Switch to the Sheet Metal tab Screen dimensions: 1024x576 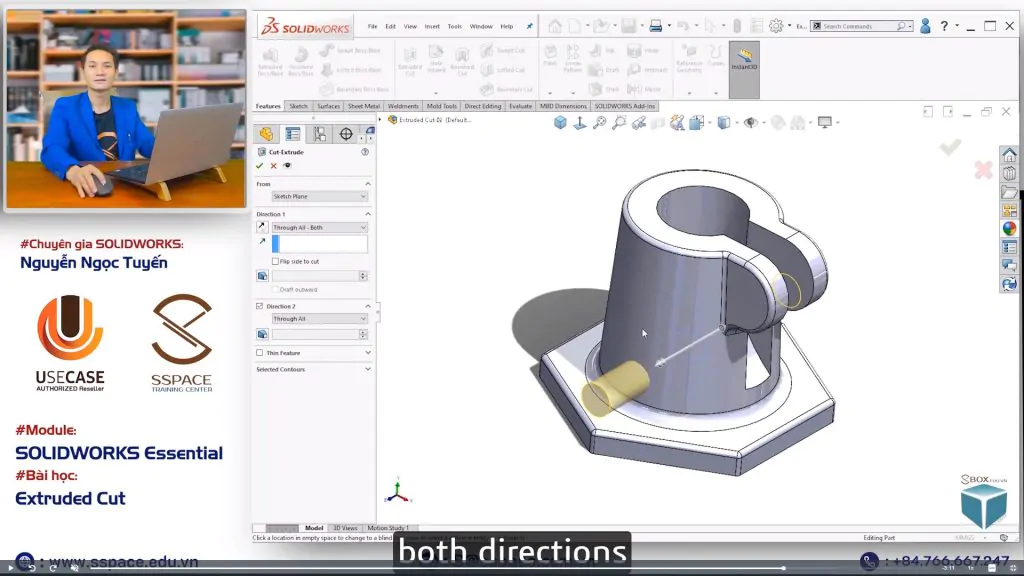click(364, 106)
